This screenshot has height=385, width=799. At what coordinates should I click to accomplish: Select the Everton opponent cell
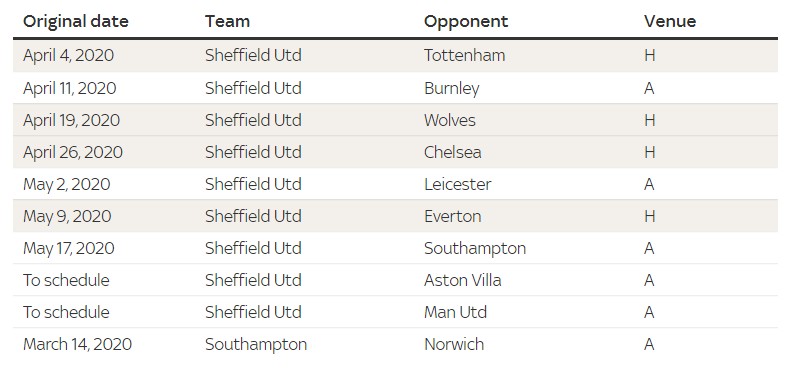[452, 216]
